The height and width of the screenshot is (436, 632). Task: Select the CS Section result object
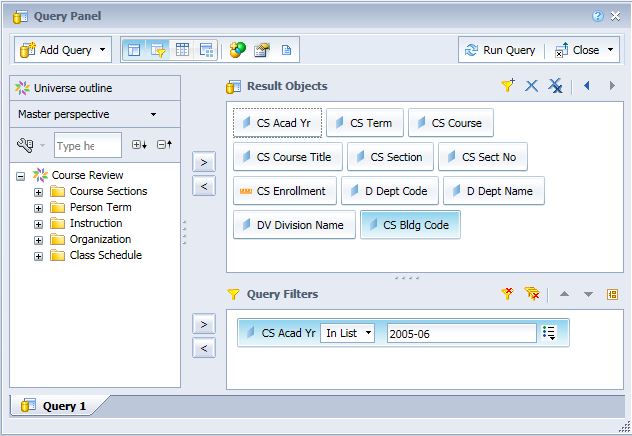point(390,157)
